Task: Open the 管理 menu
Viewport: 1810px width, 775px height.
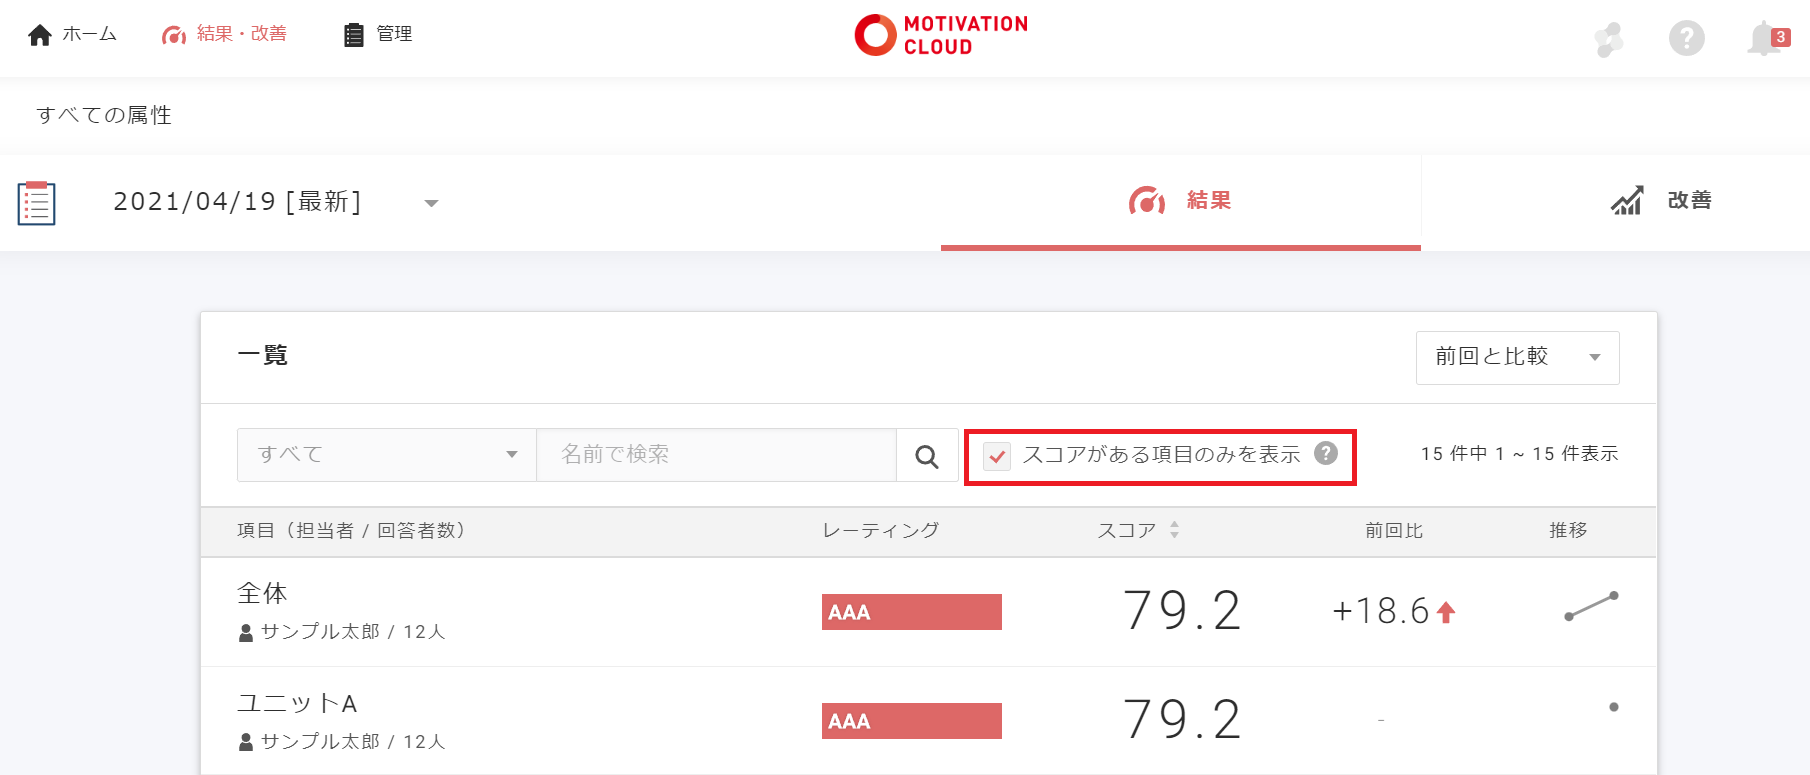Action: [378, 34]
